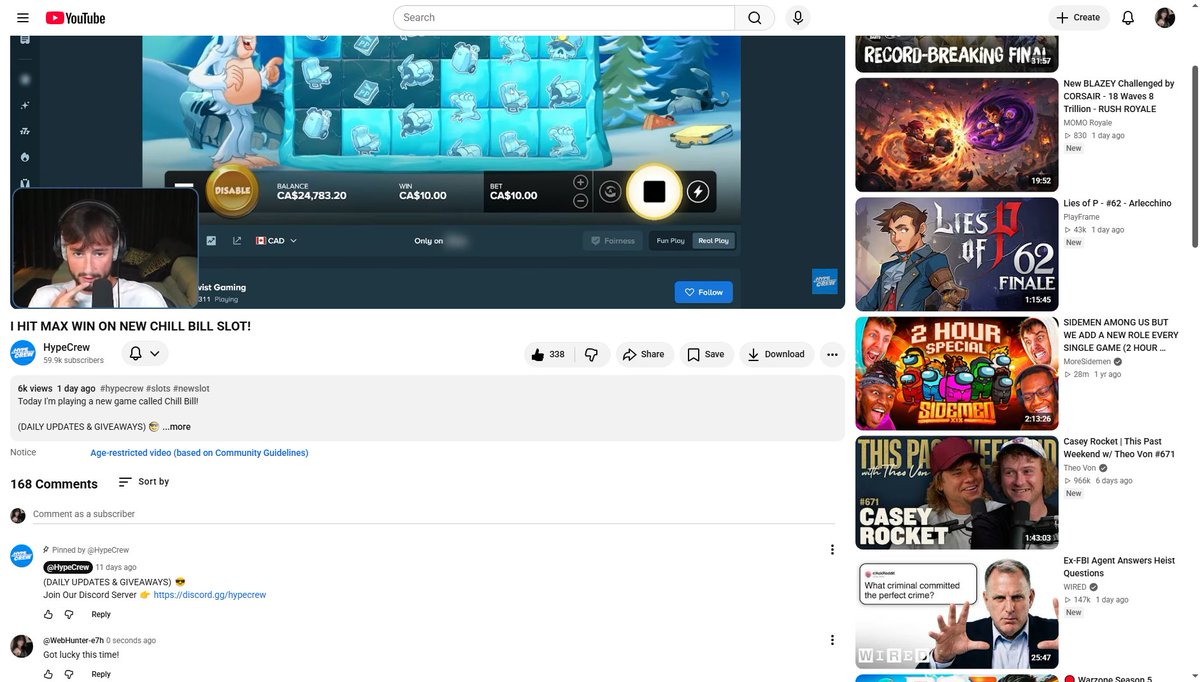
Task: Go to YouTube home via logo
Action: point(75,18)
